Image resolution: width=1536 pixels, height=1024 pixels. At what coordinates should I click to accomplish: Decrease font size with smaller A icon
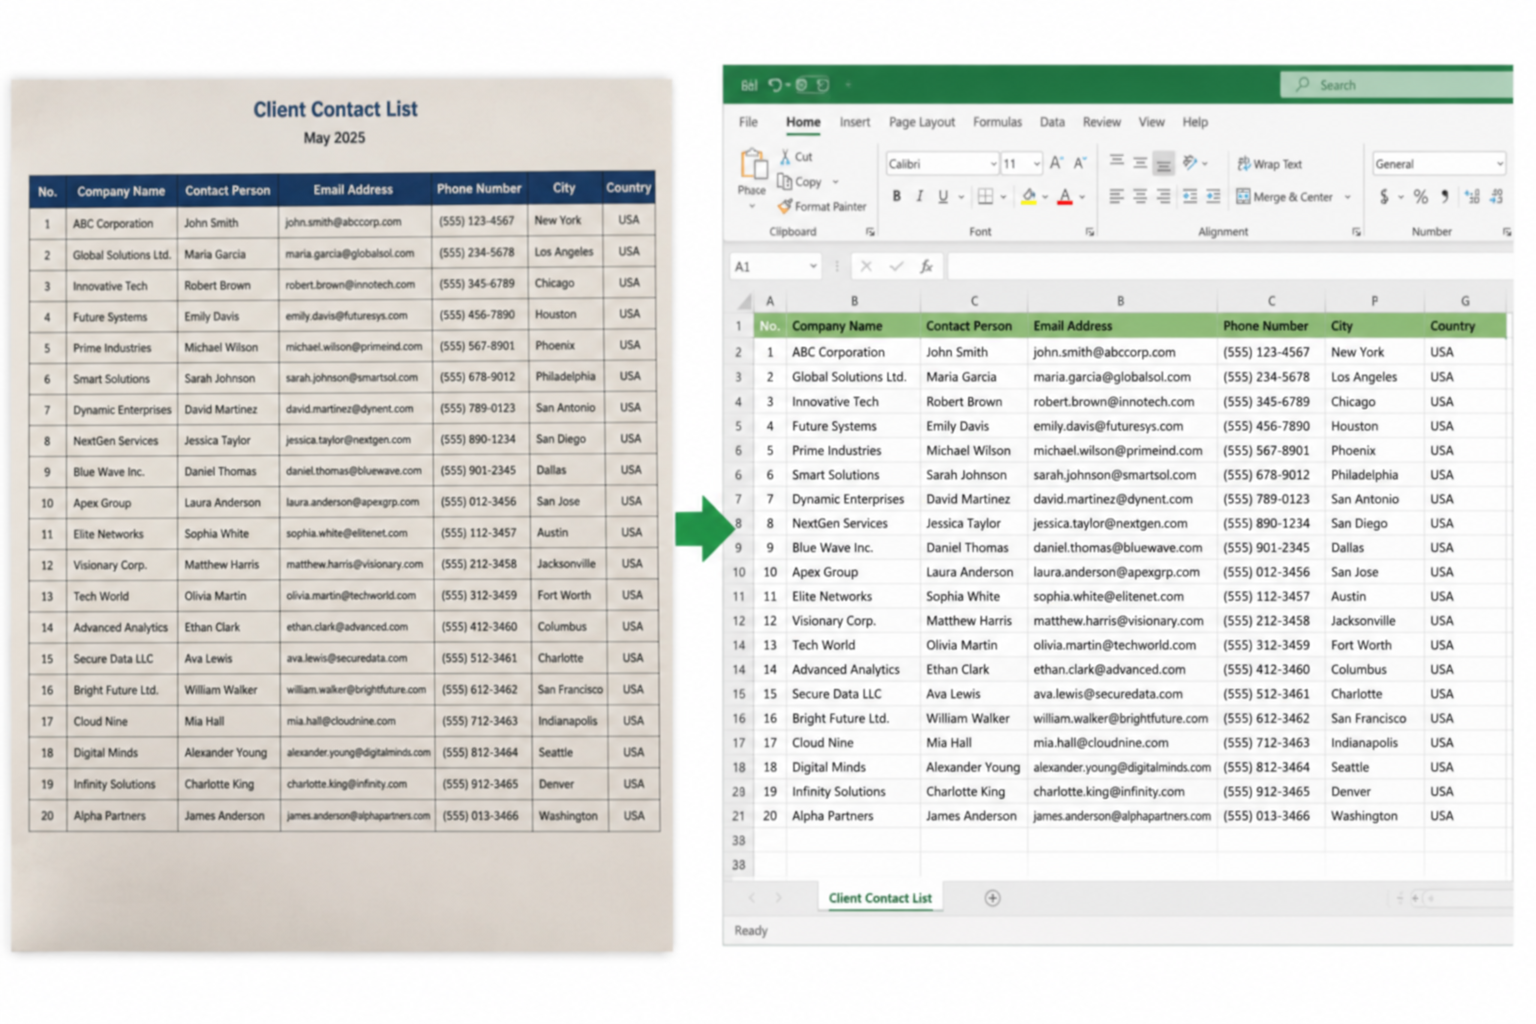[1080, 163]
